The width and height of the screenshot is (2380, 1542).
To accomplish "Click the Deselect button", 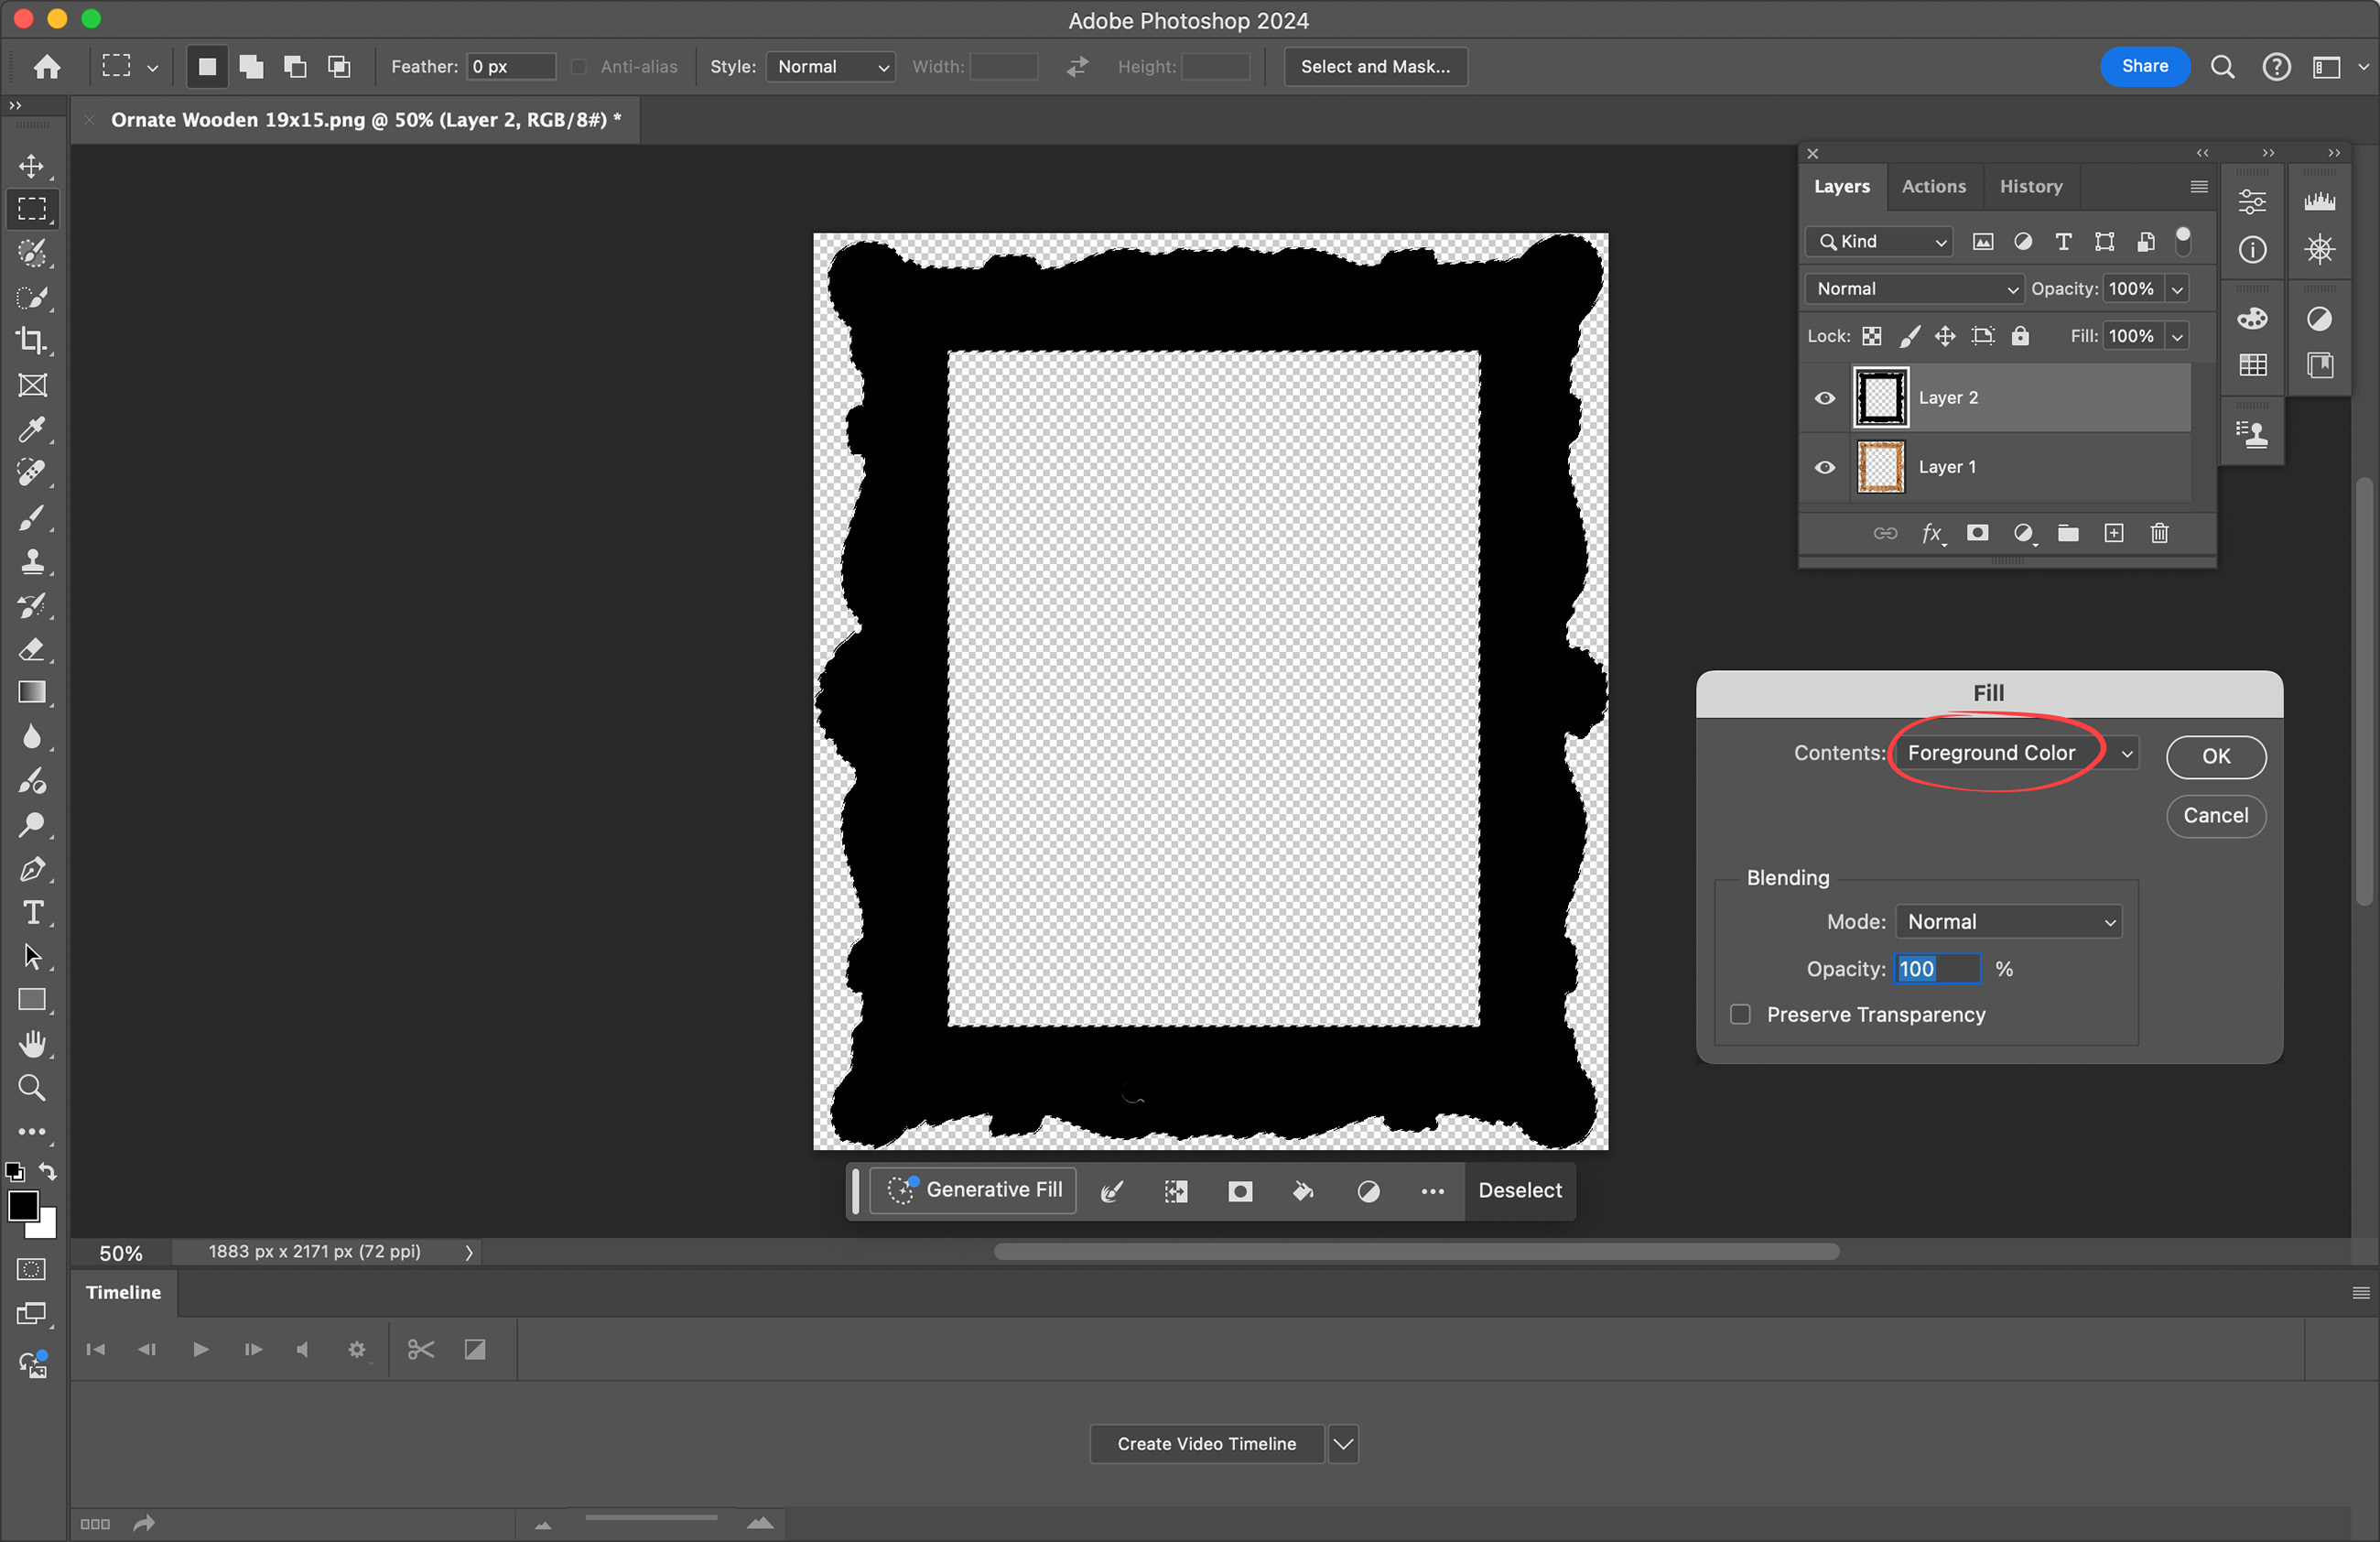I will click(1519, 1190).
